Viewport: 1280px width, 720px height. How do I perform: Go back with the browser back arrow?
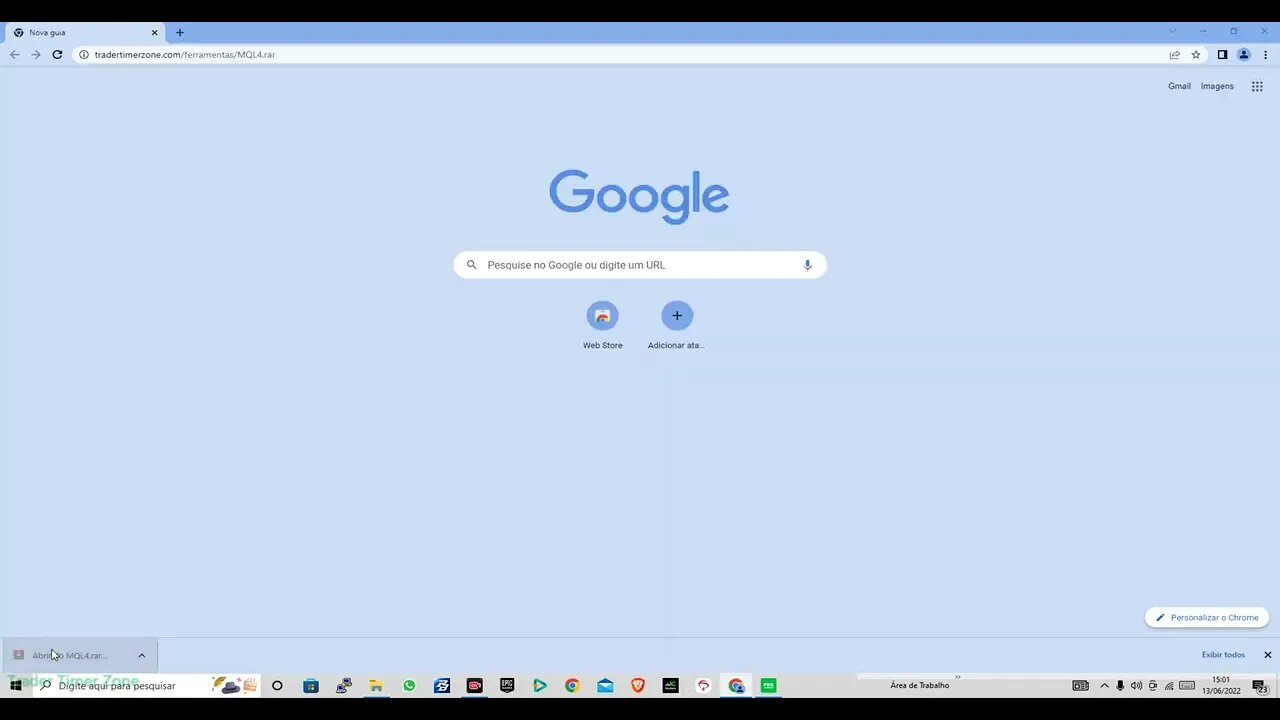14,55
